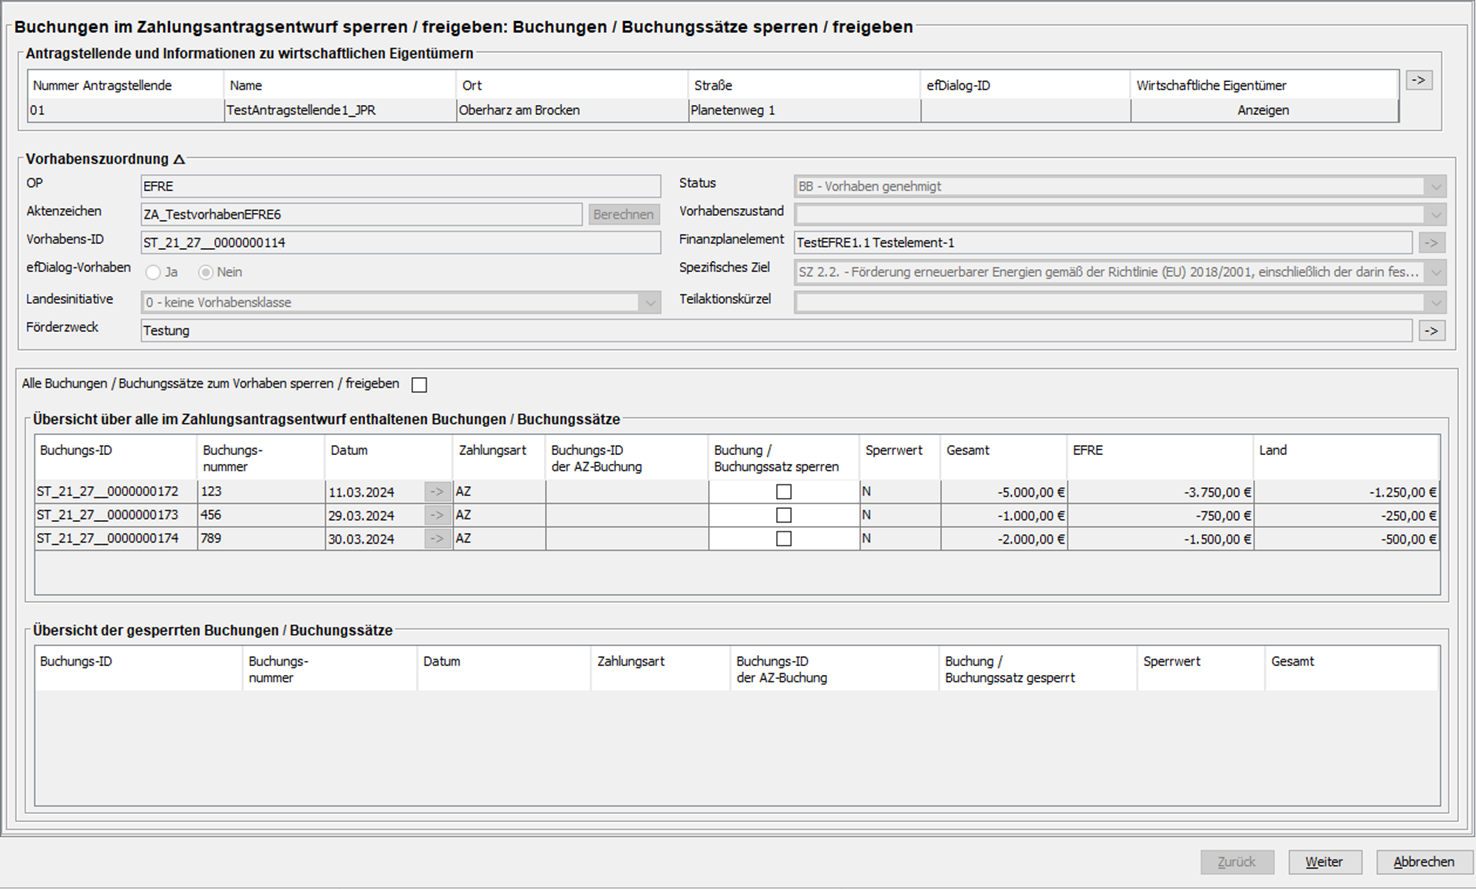Image resolution: width=1476 pixels, height=889 pixels.
Task: Select Ja radio for efDialog-Vorhaben
Action: coord(153,272)
